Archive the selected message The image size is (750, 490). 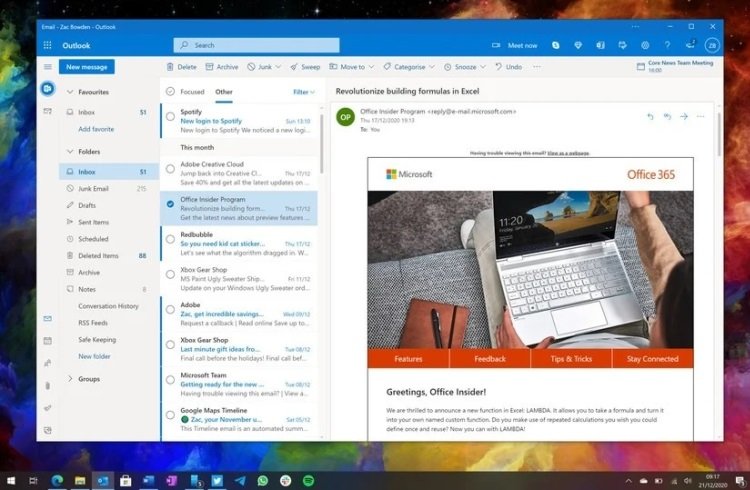[x=221, y=67]
